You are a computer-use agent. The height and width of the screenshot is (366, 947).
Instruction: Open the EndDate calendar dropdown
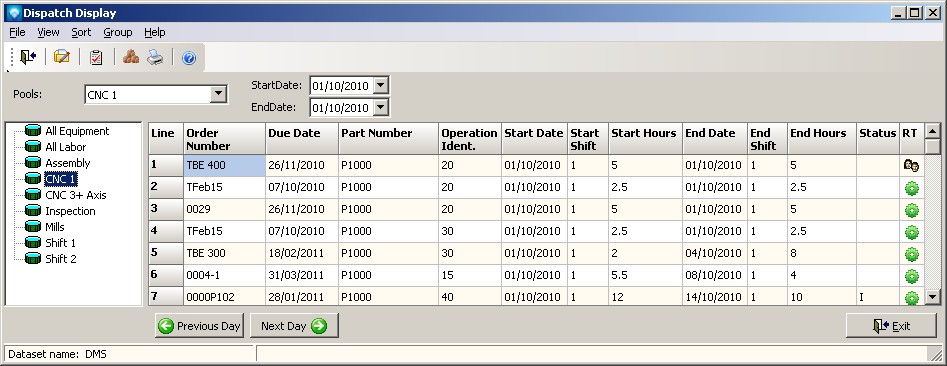380,108
